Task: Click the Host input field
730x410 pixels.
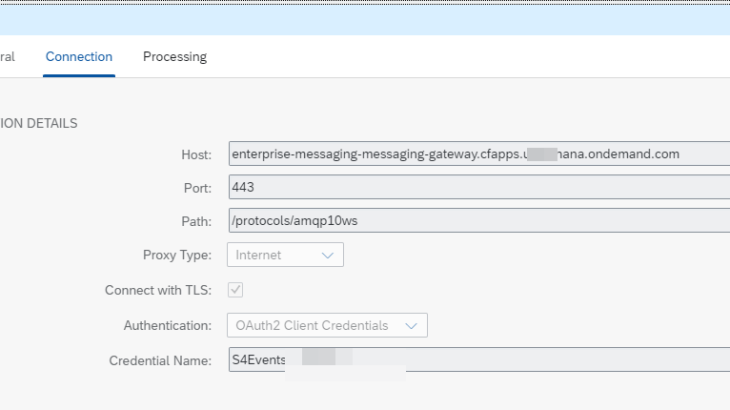Action: tap(478, 154)
